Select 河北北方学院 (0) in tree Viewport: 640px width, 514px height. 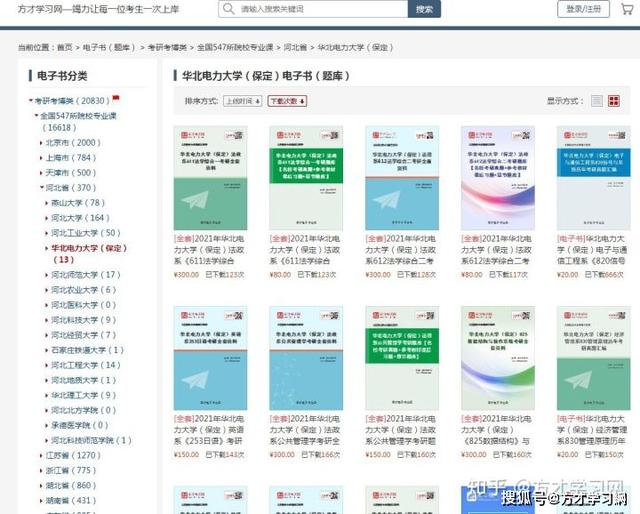(83, 411)
